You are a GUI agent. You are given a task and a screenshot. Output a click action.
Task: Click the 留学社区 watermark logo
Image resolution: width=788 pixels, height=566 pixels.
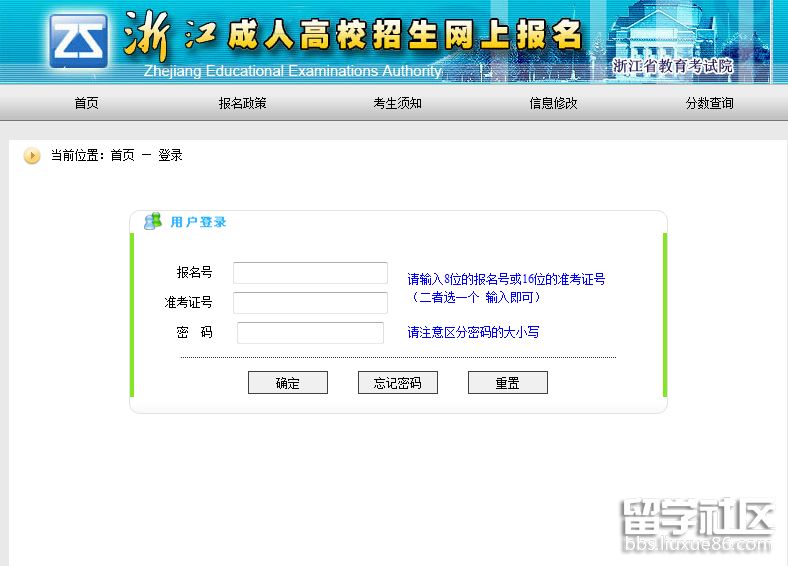pyautogui.click(x=698, y=524)
